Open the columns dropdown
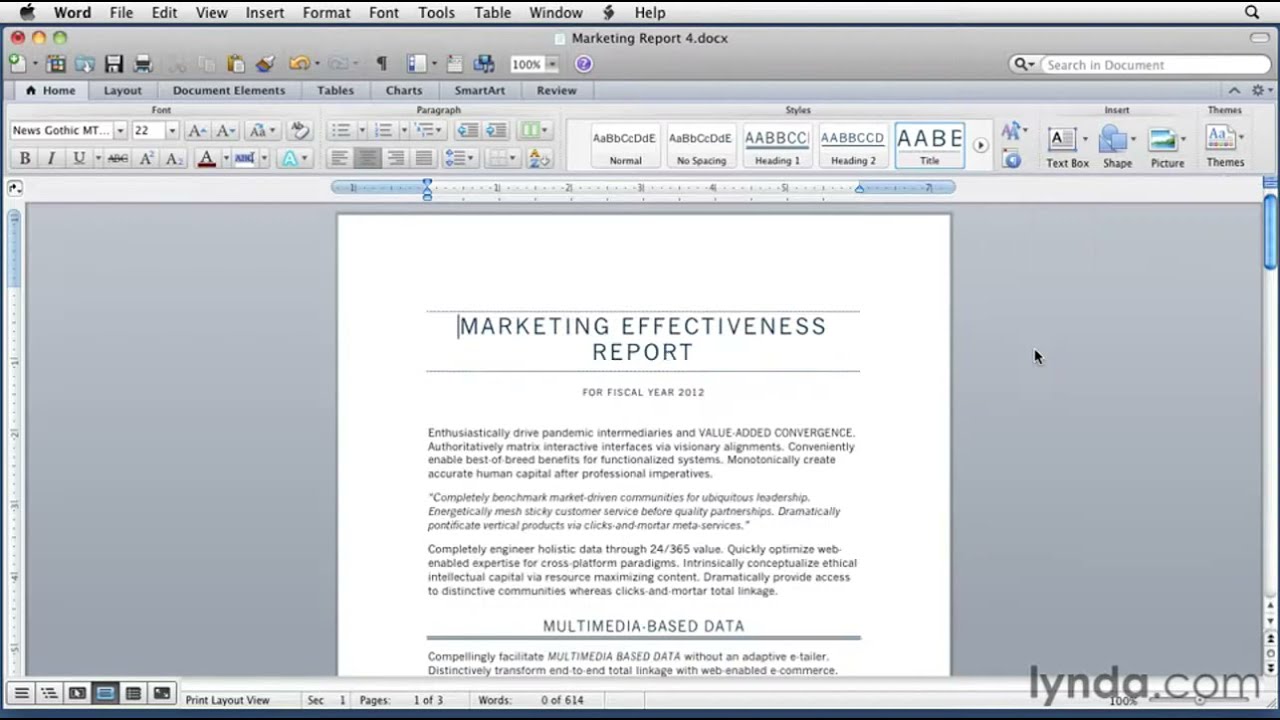The image size is (1280, 720). pos(532,130)
